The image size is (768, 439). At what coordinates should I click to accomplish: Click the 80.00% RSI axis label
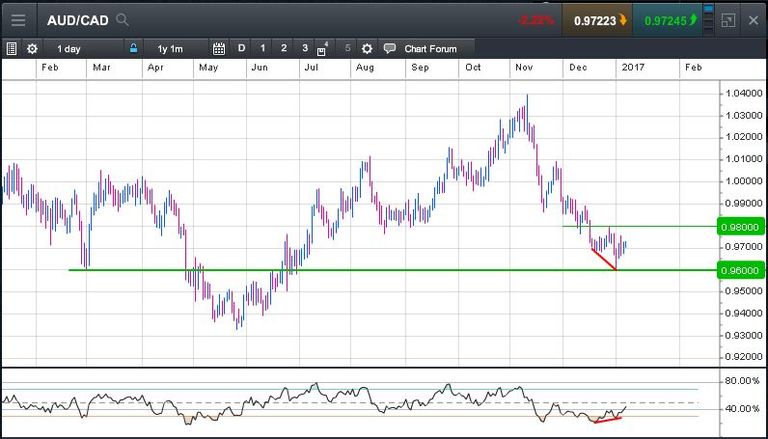(x=743, y=381)
